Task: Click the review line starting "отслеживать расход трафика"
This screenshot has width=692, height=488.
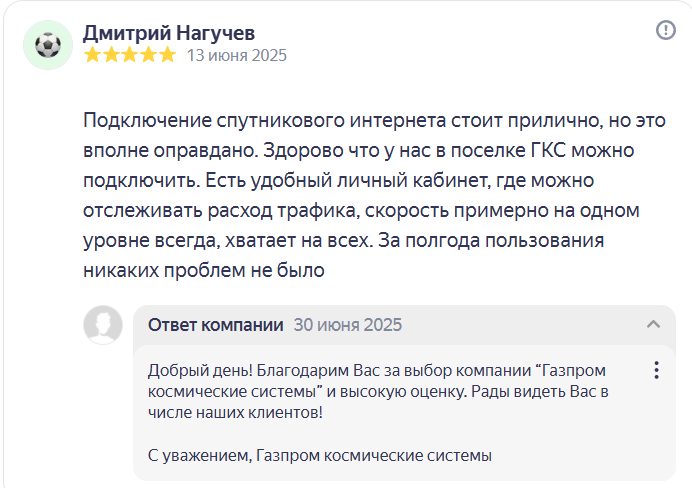Action: 361,210
